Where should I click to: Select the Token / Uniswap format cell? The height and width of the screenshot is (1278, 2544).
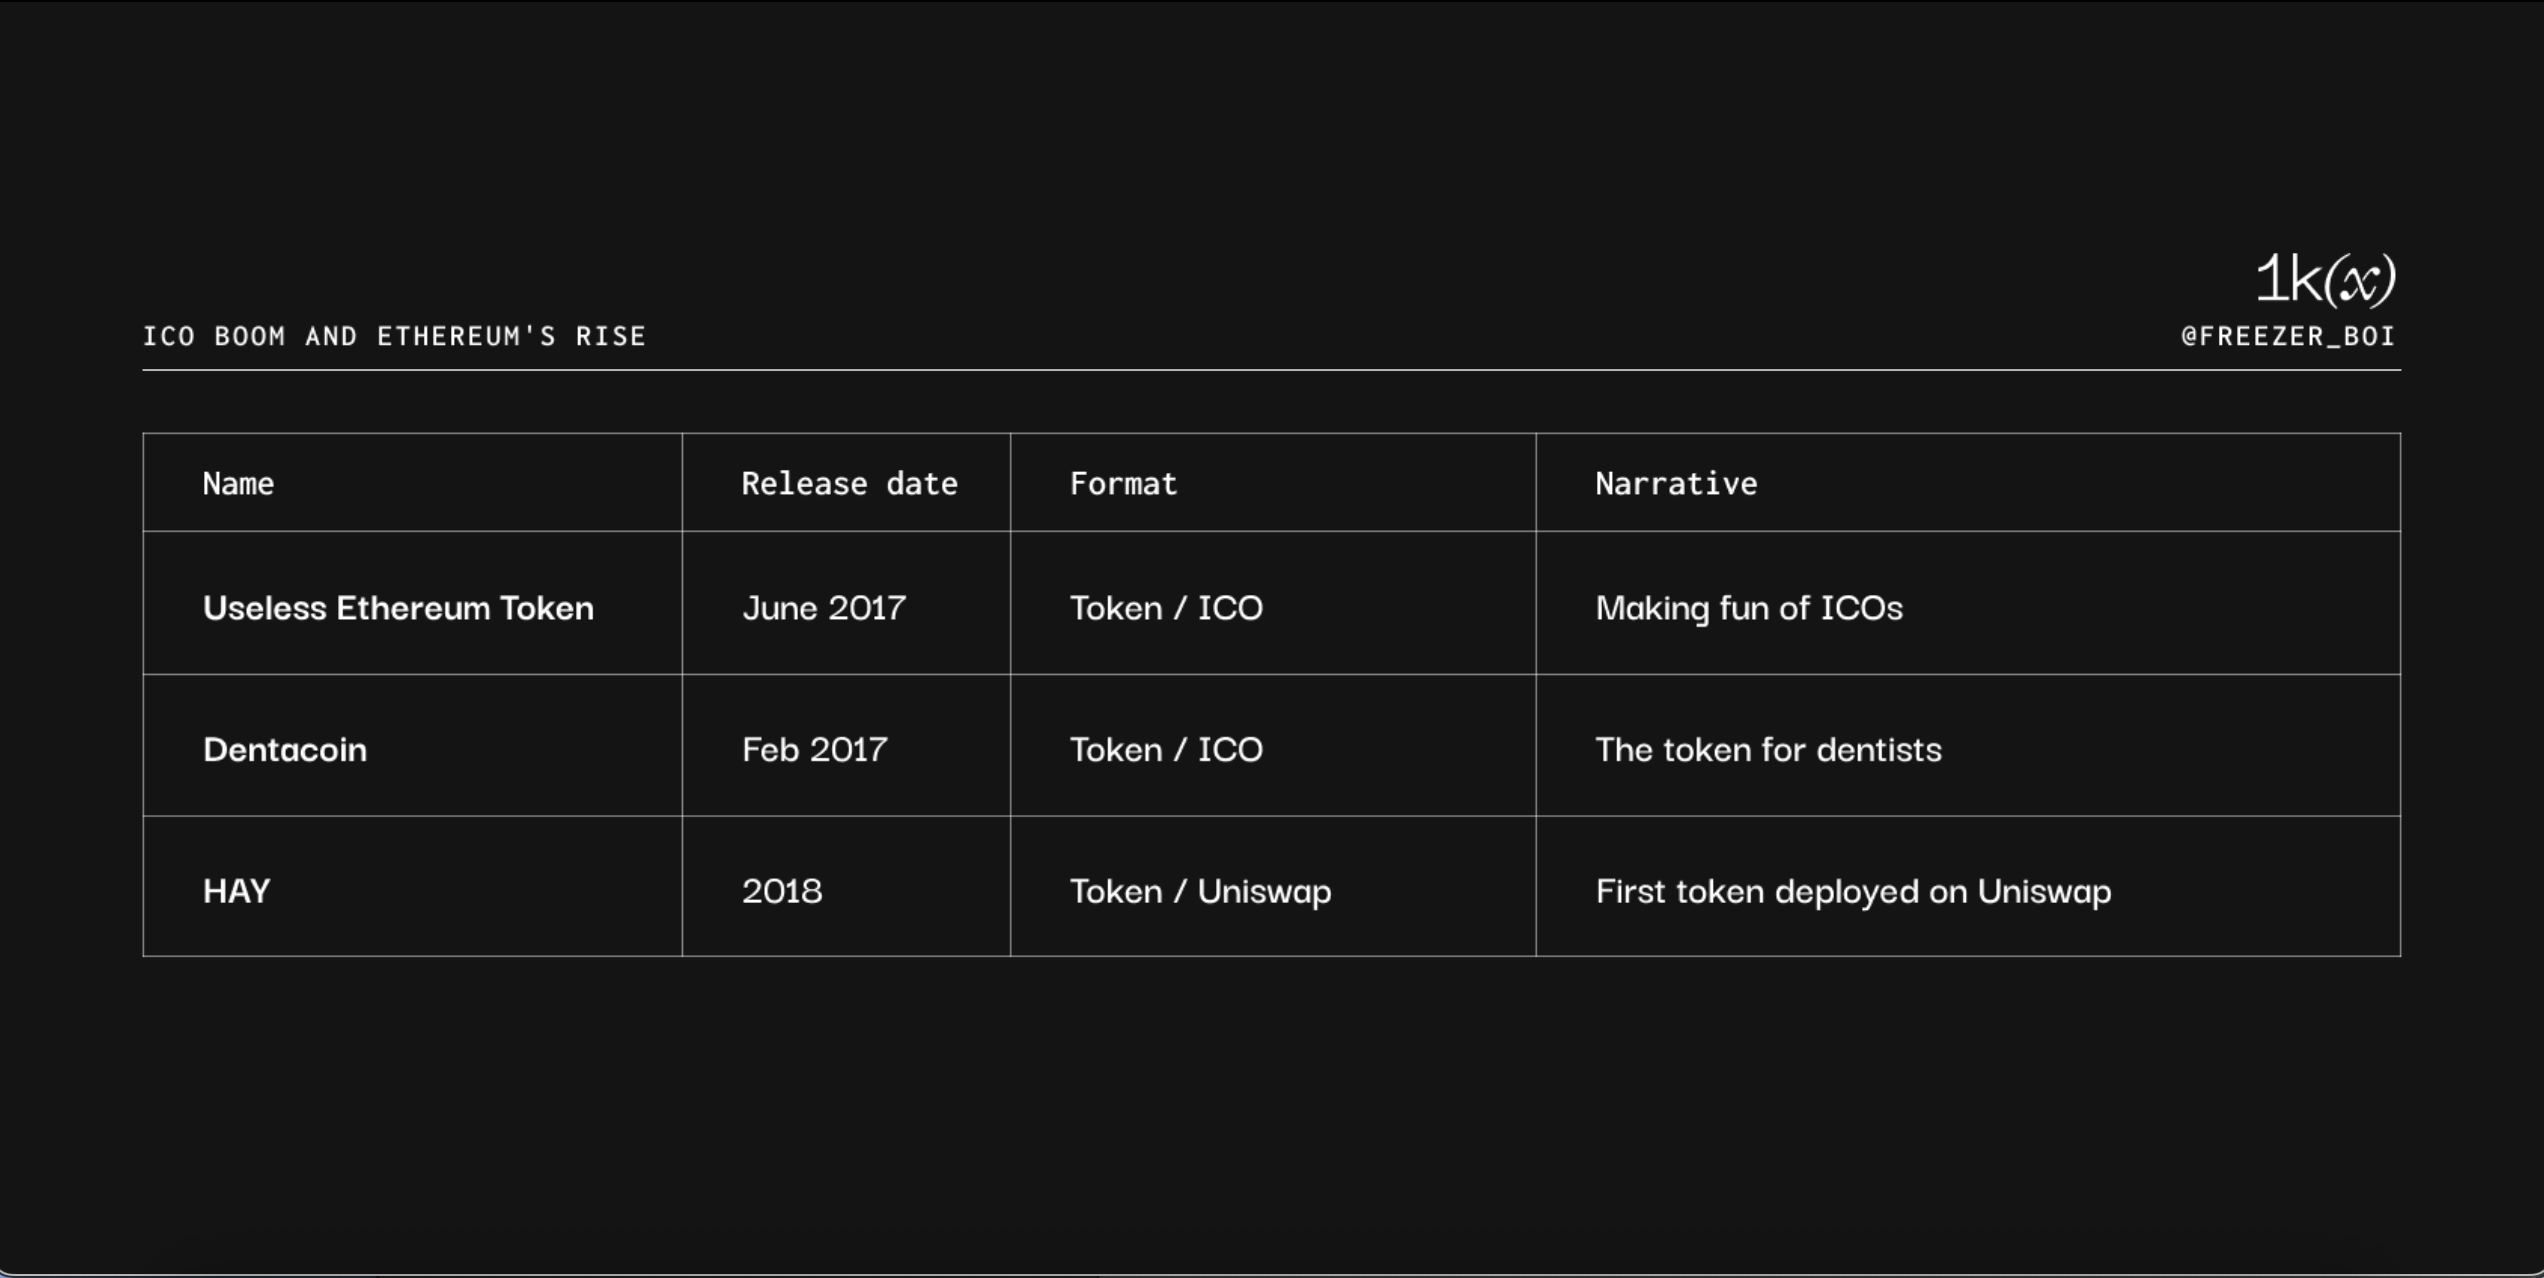(x=1200, y=891)
